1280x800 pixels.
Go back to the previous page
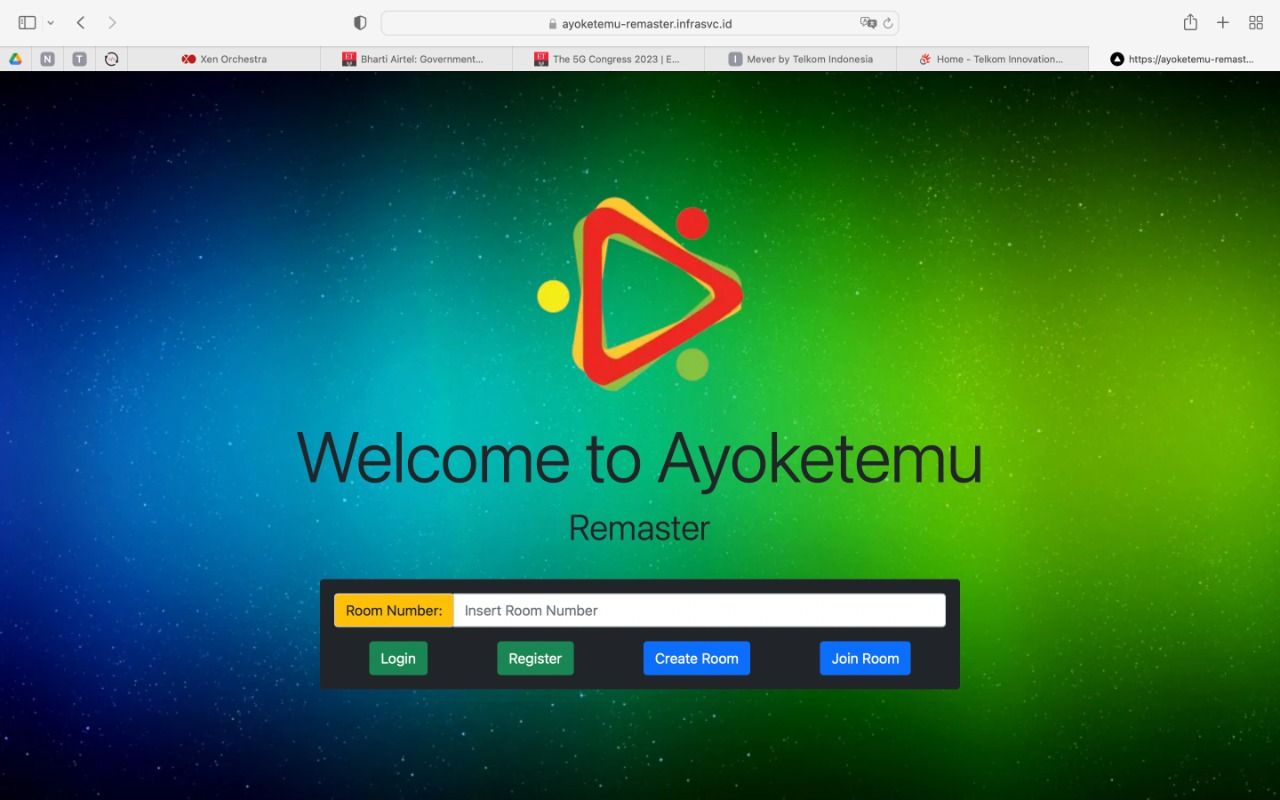[81, 22]
